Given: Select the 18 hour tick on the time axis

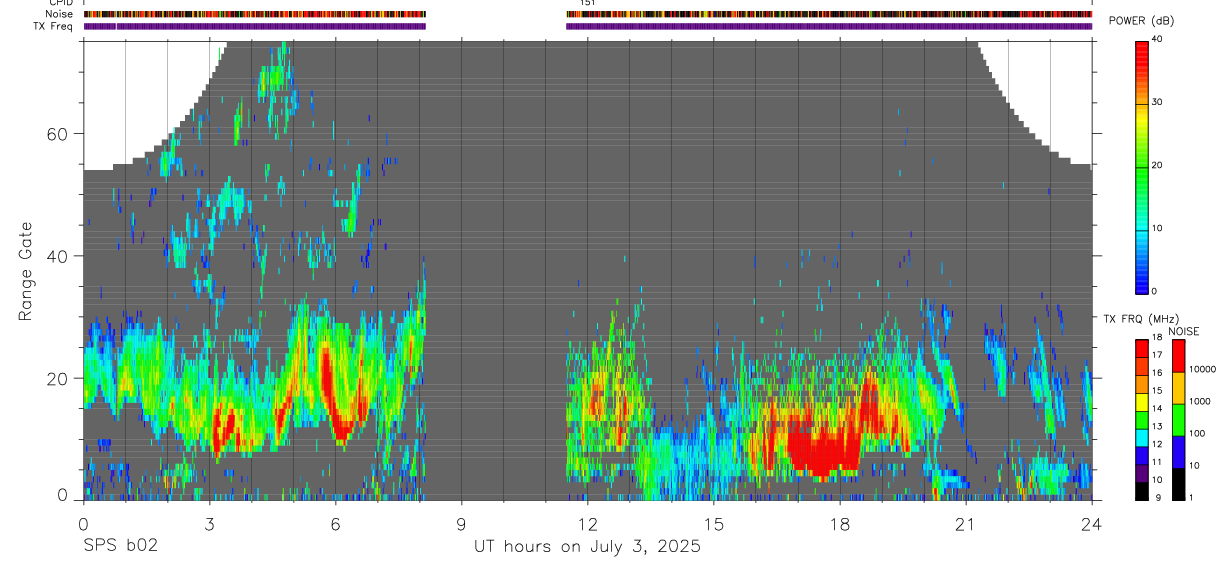Looking at the screenshot, I should point(840,523).
